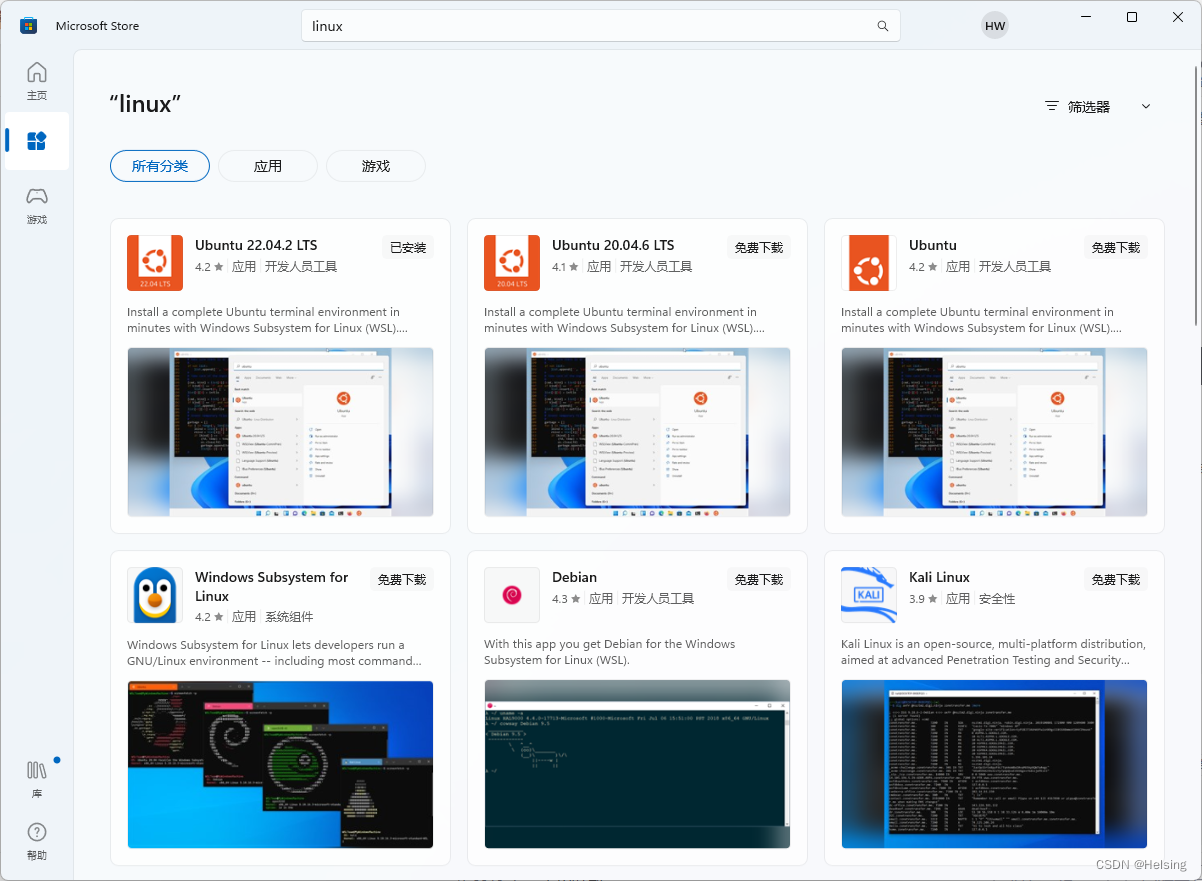This screenshot has width=1202, height=881.
Task: Click 已安装 button on Ubuntu 22.04.2 LTS
Action: click(408, 248)
